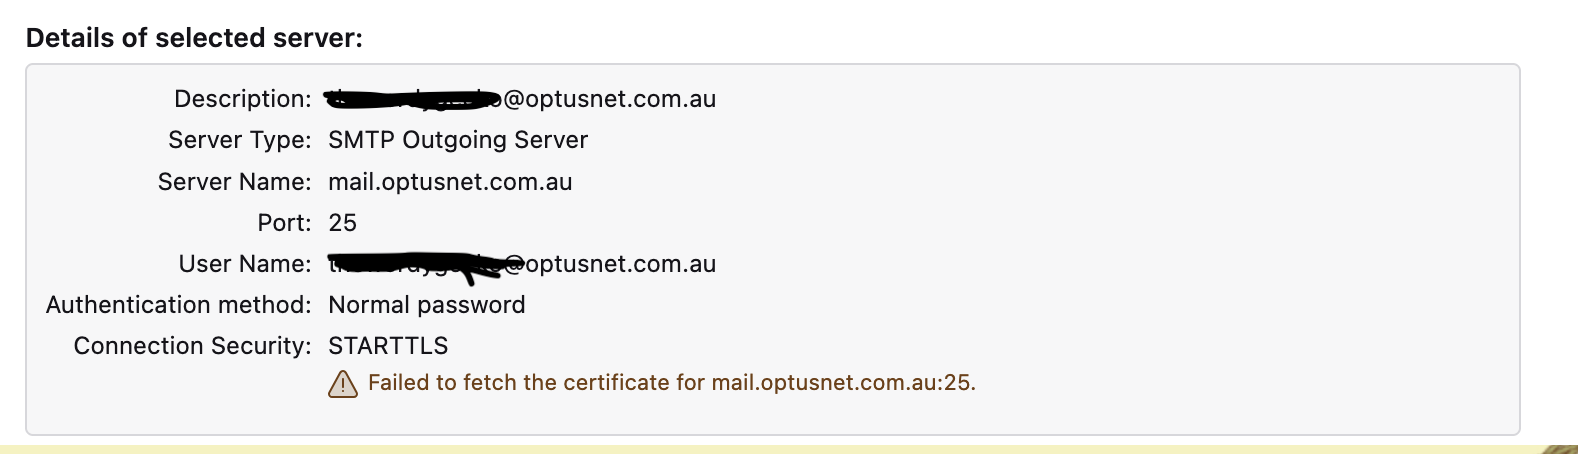Click the port number 25
The width and height of the screenshot is (1578, 454).
point(342,223)
